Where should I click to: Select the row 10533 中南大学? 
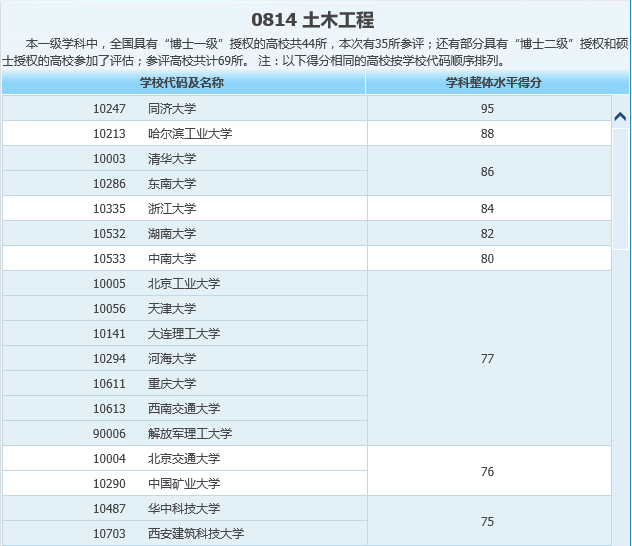pyautogui.click(x=185, y=258)
